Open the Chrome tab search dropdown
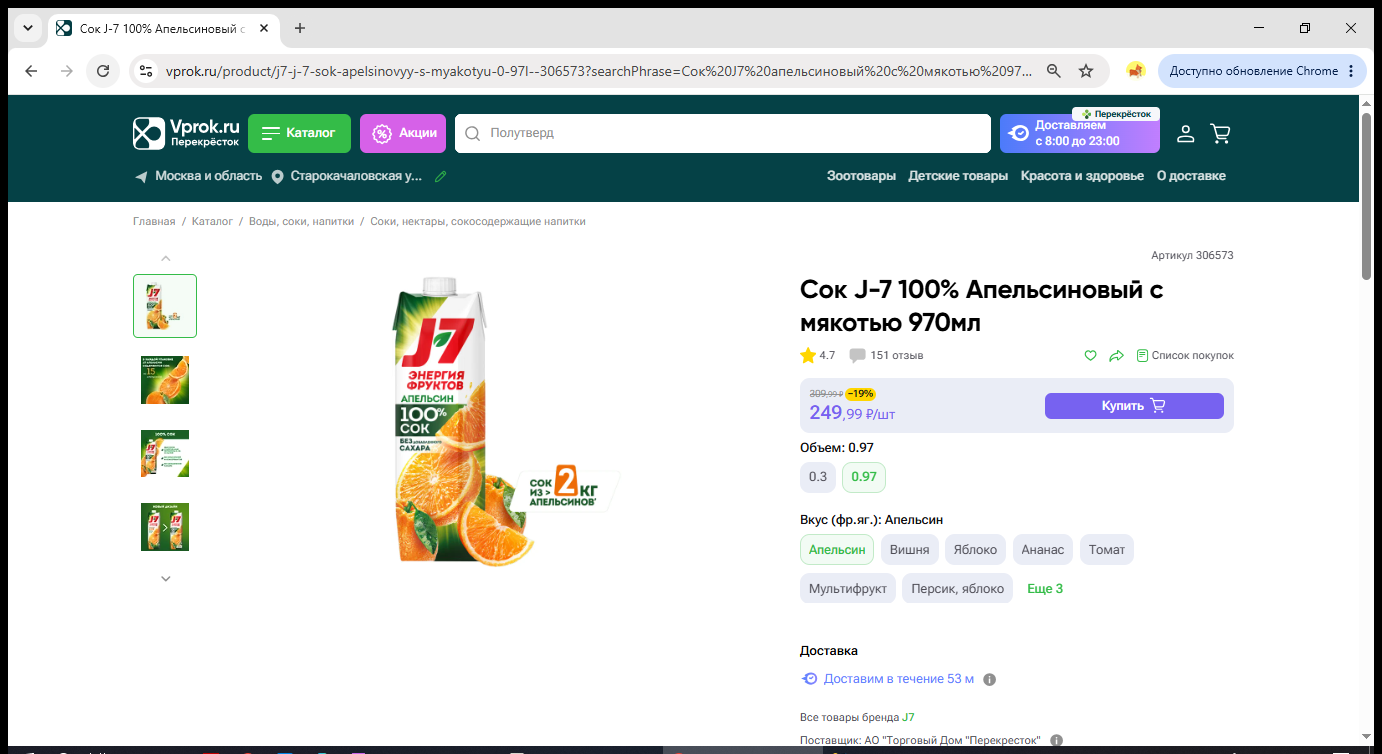This screenshot has width=1382, height=754. (27, 28)
